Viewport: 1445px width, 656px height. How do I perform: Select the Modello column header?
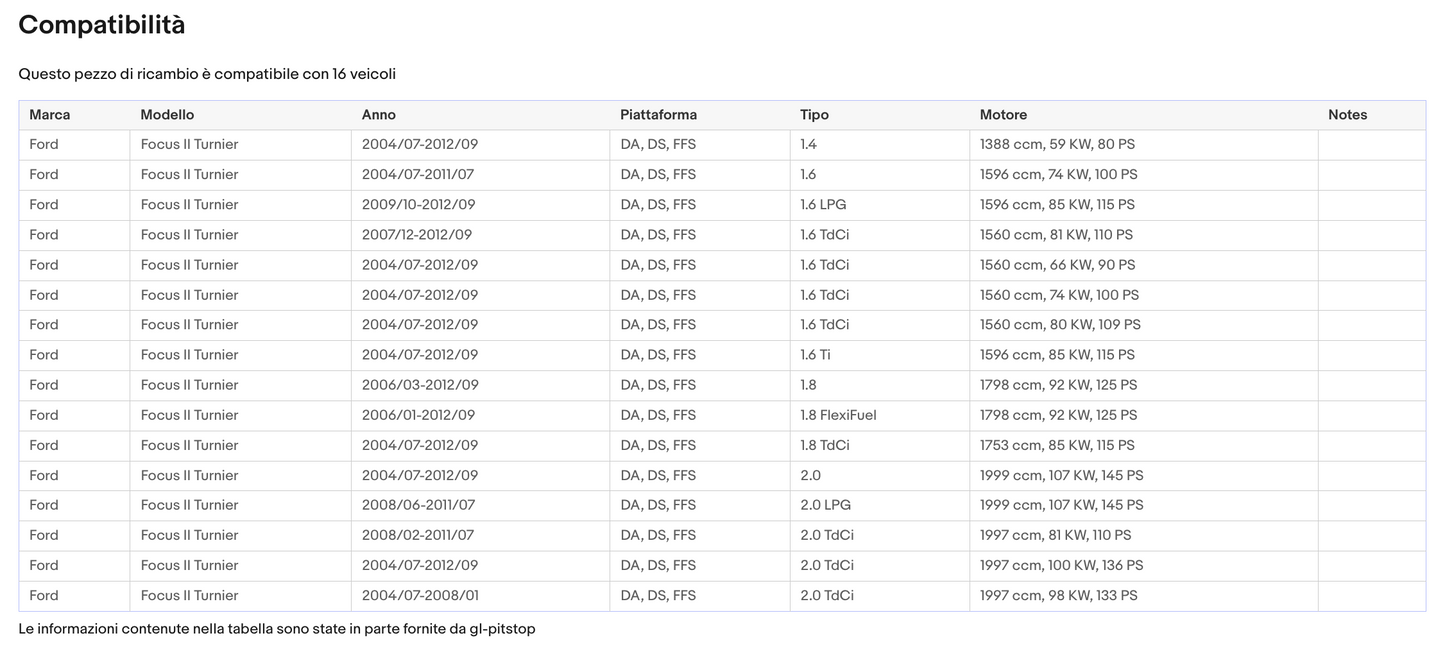(167, 115)
